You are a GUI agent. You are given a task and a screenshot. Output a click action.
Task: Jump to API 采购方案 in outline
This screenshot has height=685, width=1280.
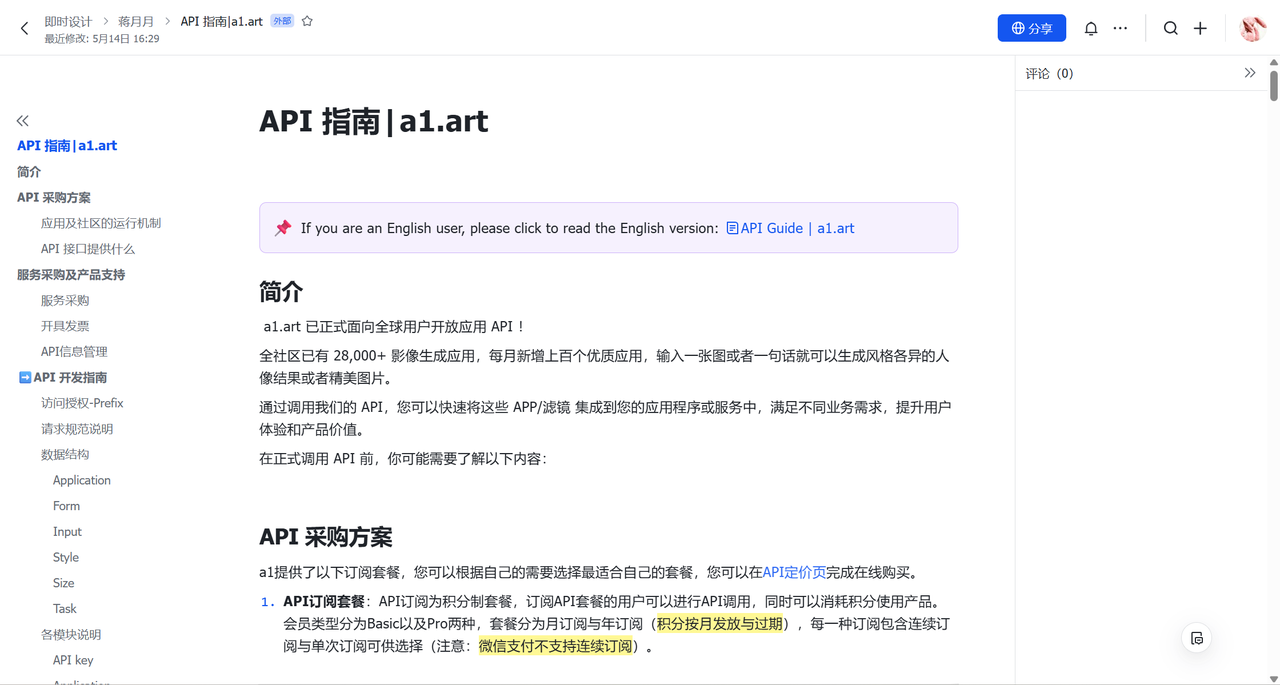[54, 198]
